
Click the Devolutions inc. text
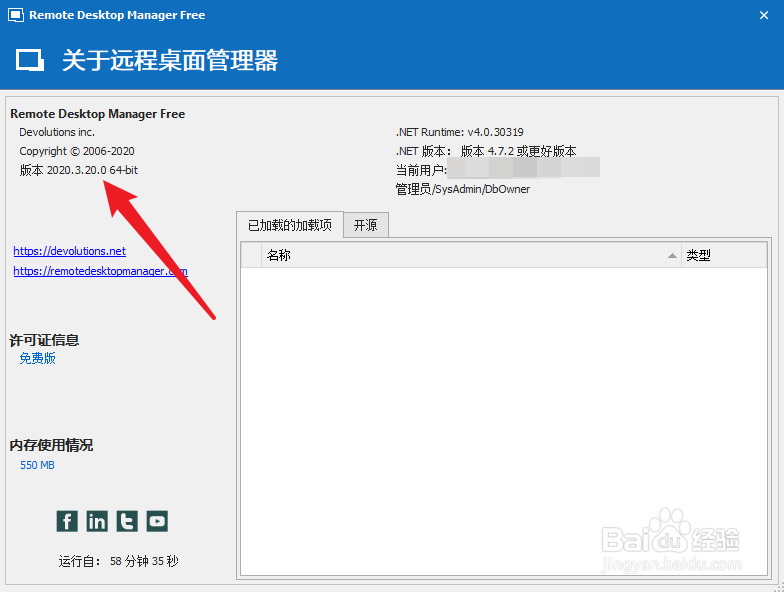click(x=57, y=132)
